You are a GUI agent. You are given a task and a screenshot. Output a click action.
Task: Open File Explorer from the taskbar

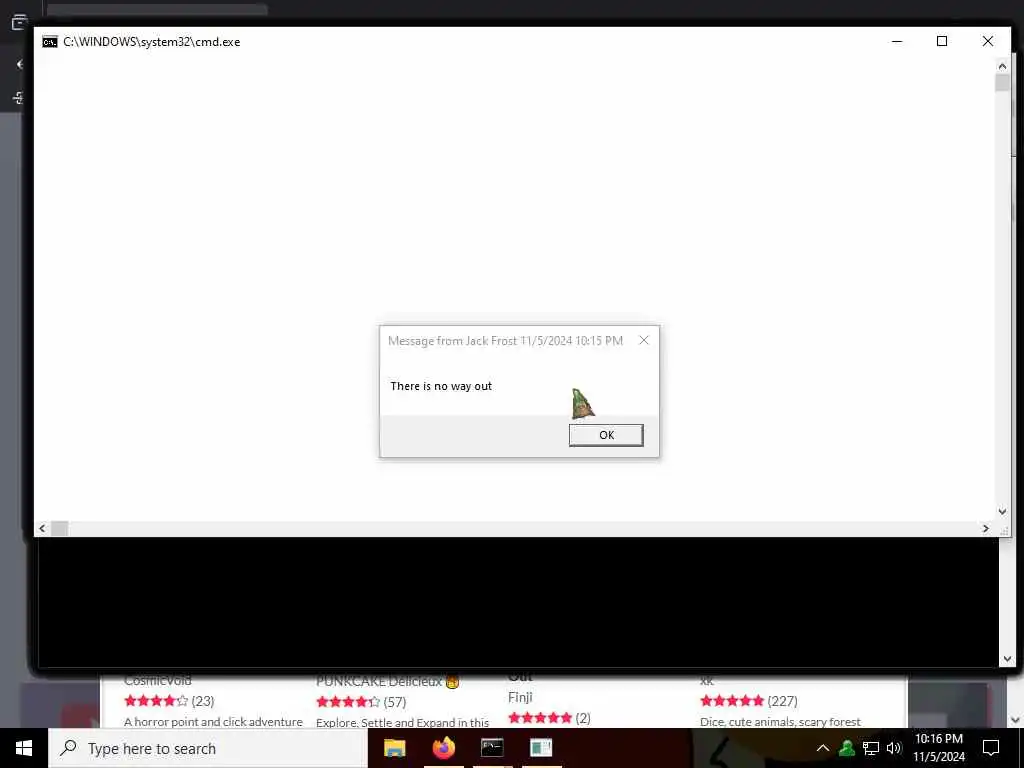click(394, 748)
